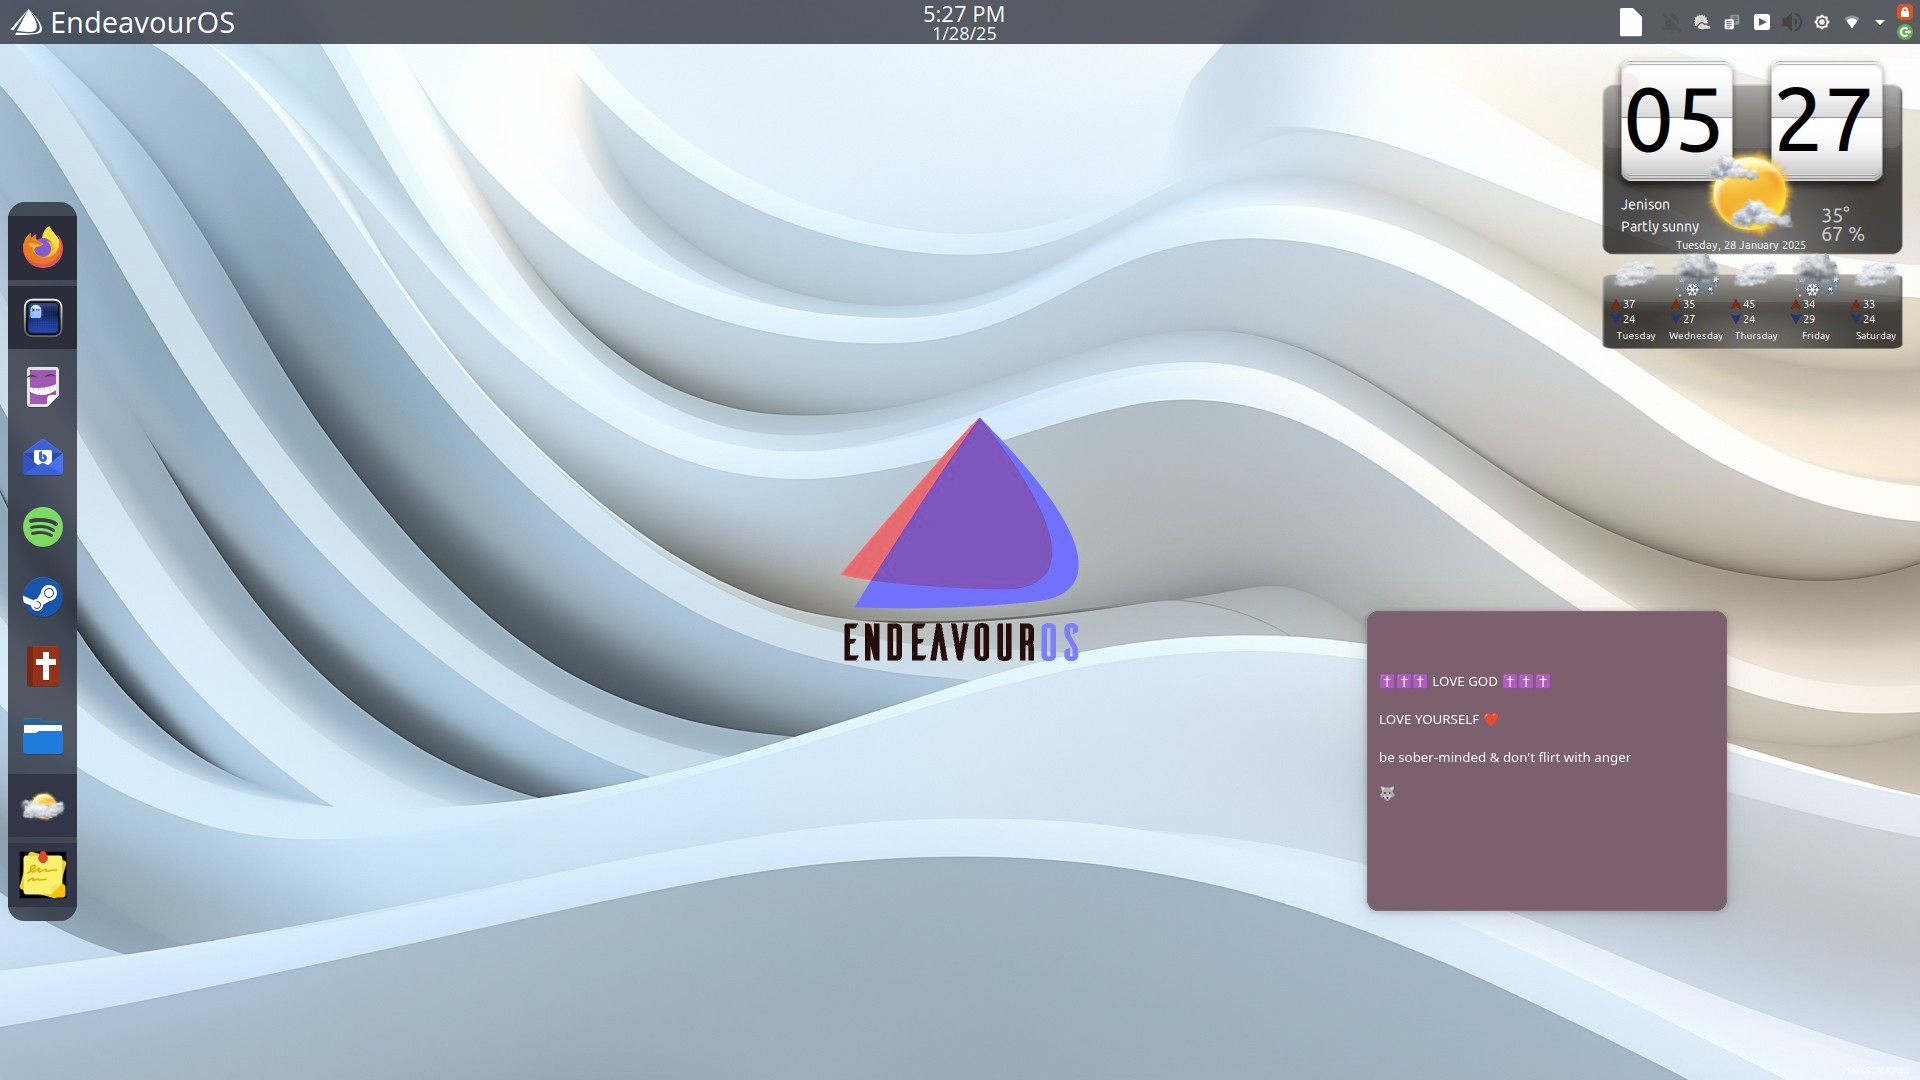This screenshot has width=1920, height=1080.
Task: Open the weather app in the dock
Action: (43, 806)
